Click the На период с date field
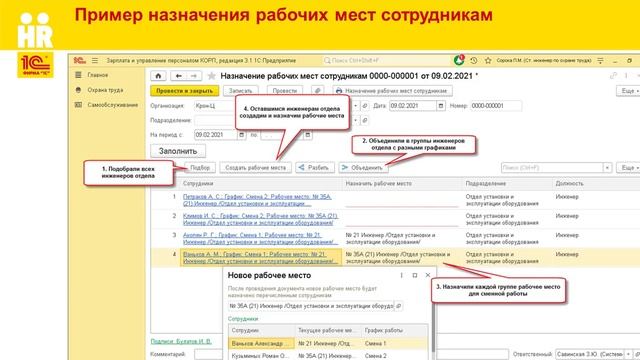 click(216, 135)
